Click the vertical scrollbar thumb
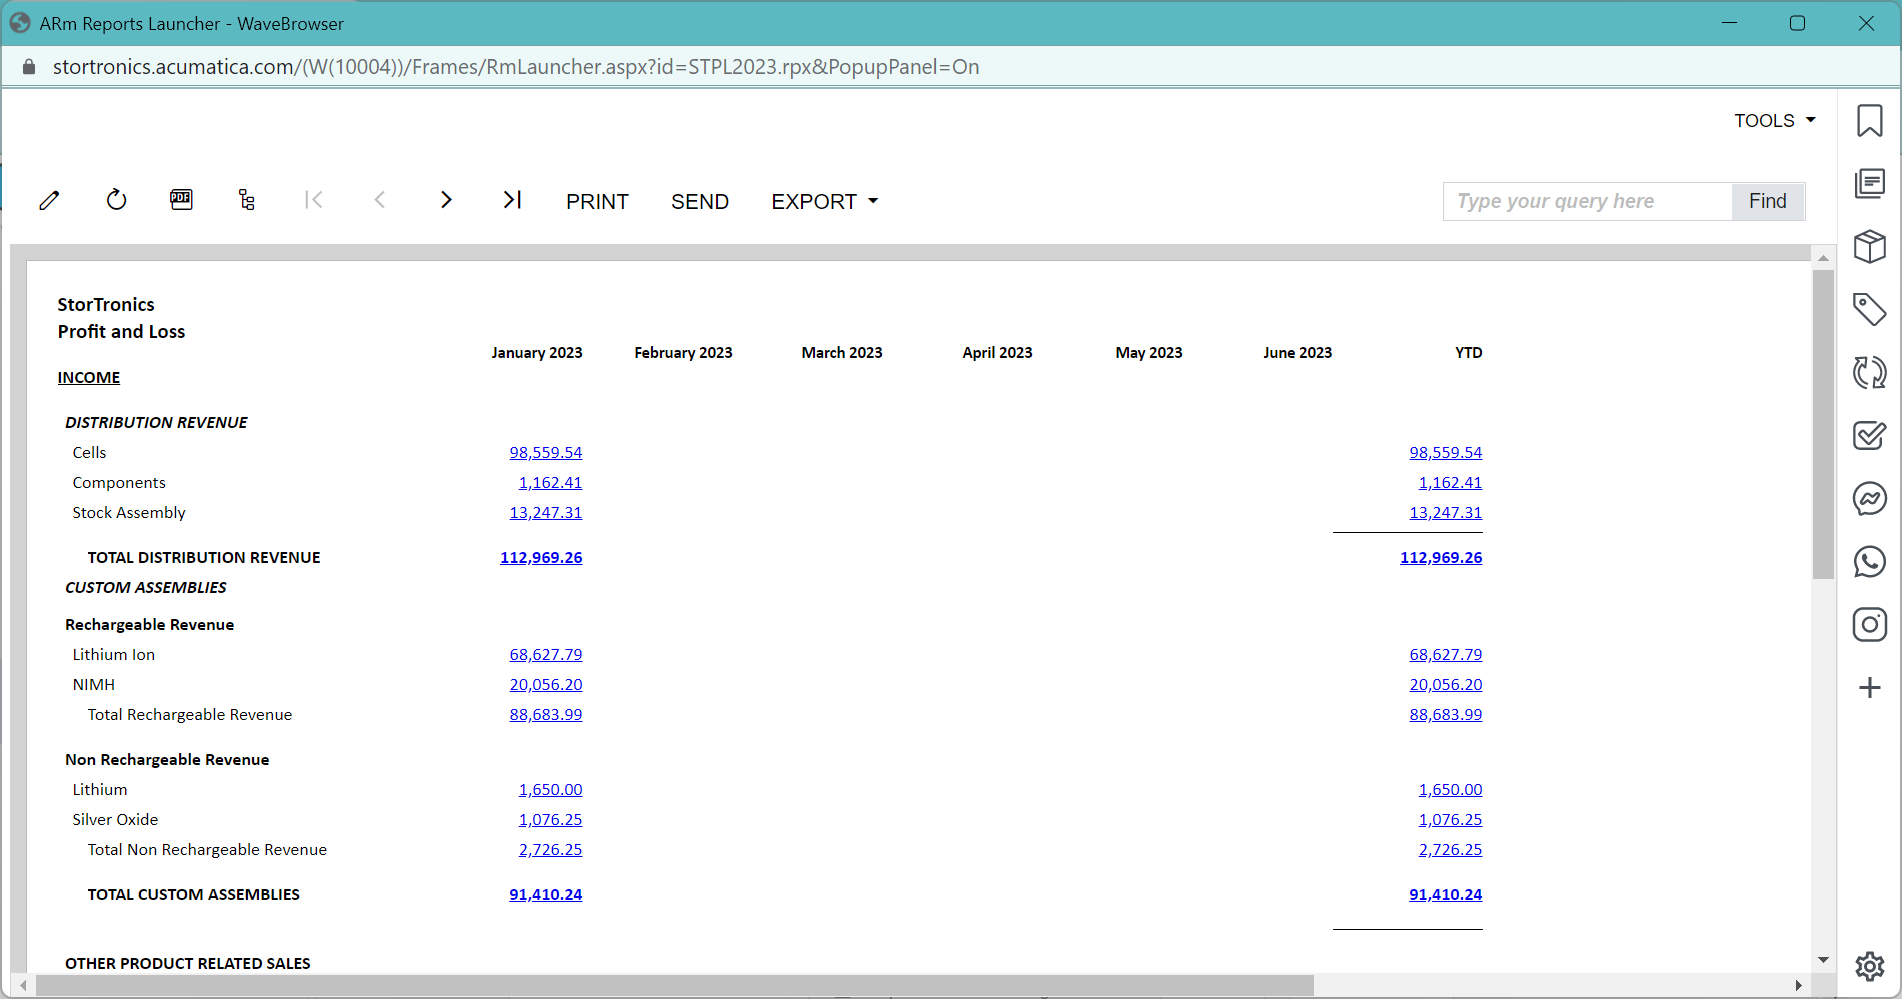The image size is (1902, 999). (1823, 424)
